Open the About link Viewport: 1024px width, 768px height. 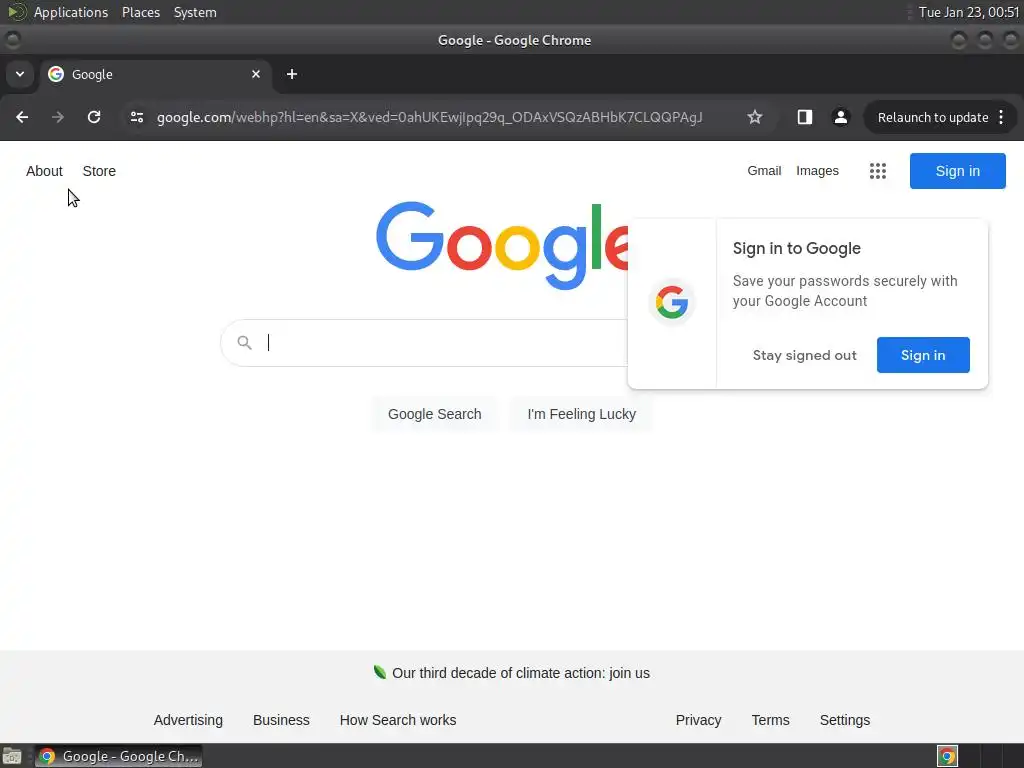[44, 171]
